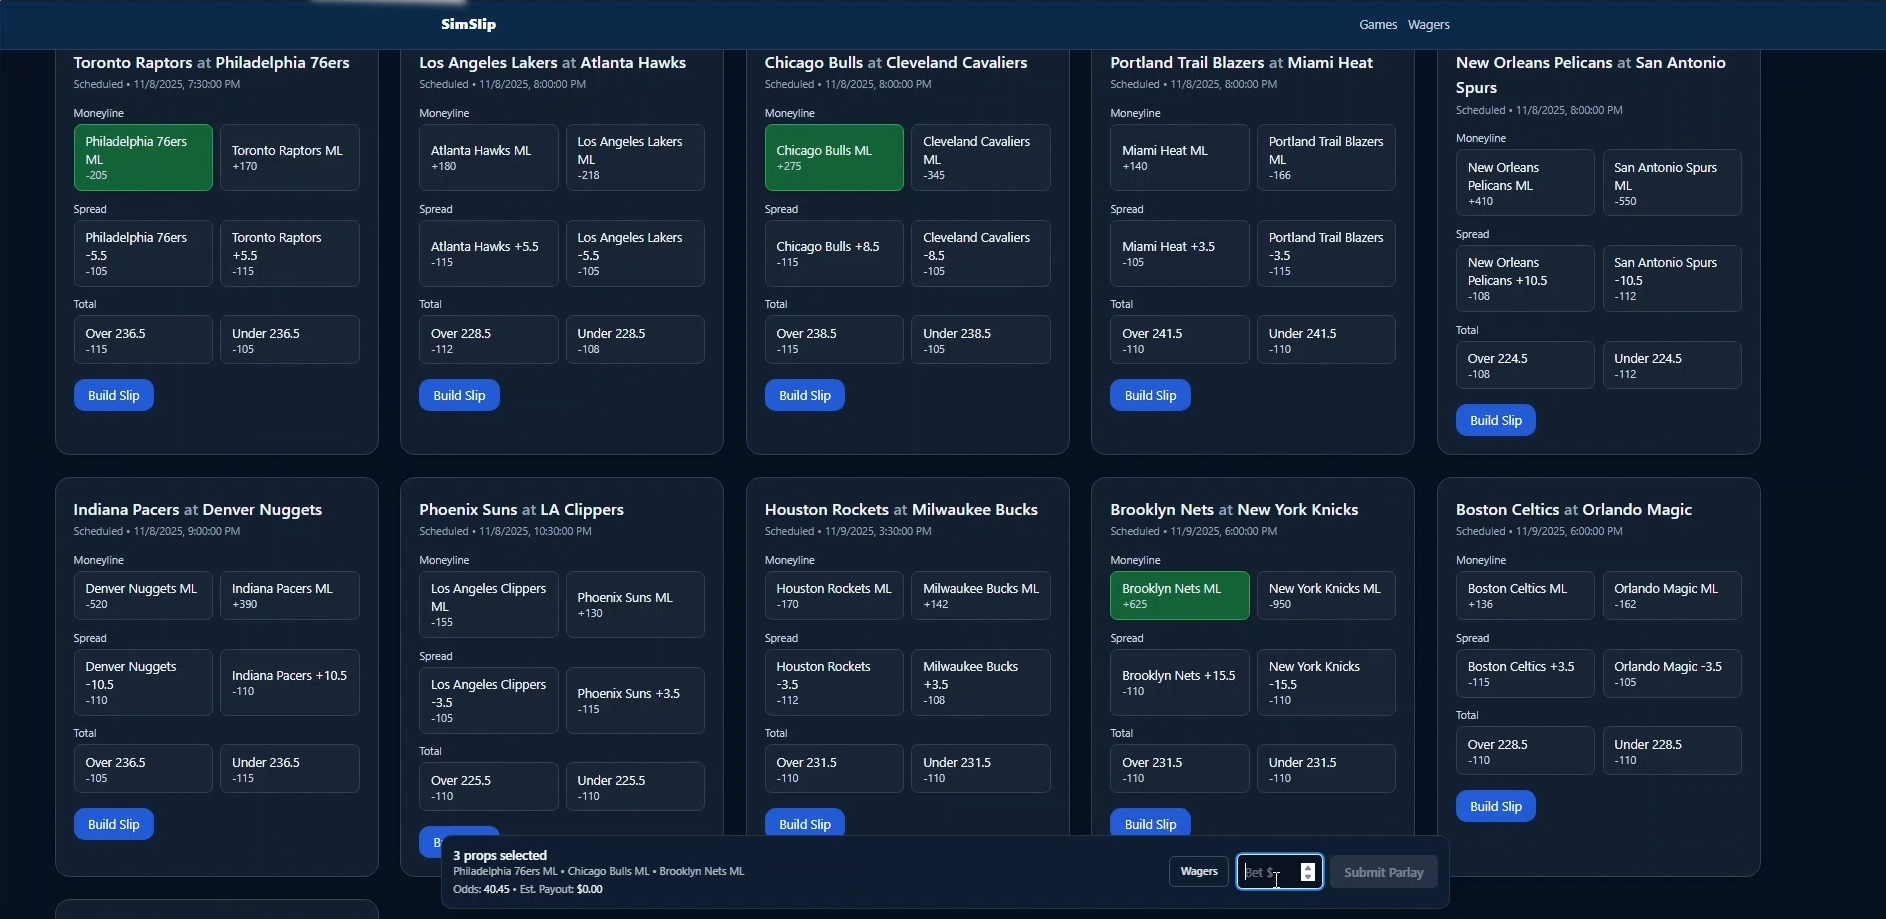This screenshot has width=1886, height=919.
Task: Submit the parlay
Action: [x=1383, y=872]
